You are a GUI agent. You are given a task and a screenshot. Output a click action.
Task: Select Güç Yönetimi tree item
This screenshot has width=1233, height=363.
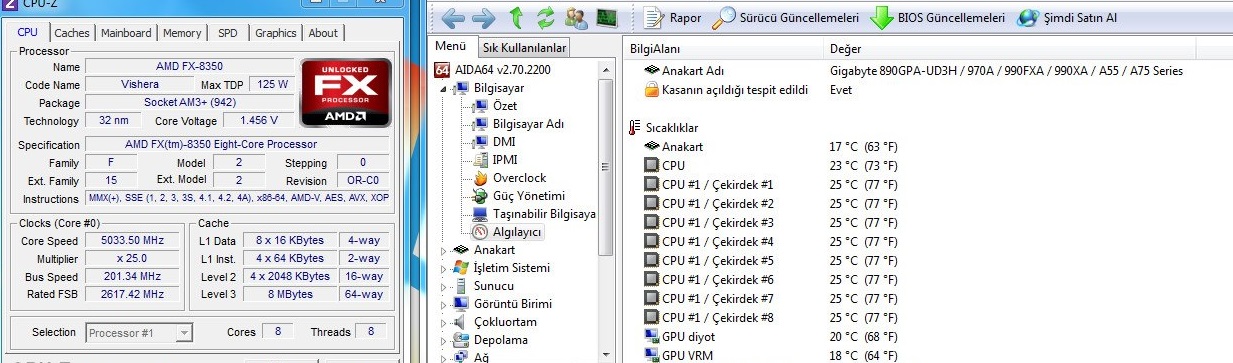point(529,196)
